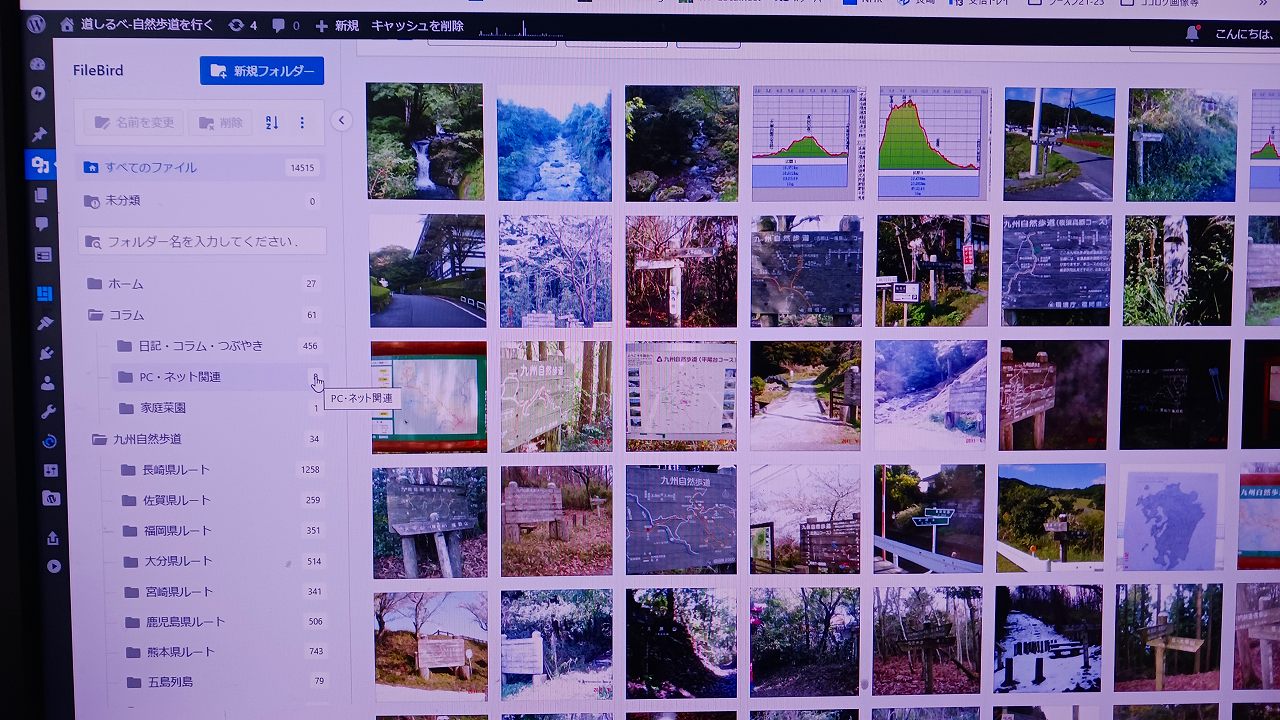The width and height of the screenshot is (1280, 720).
Task: Open the red-framed map board thumbnail
Action: 429,397
